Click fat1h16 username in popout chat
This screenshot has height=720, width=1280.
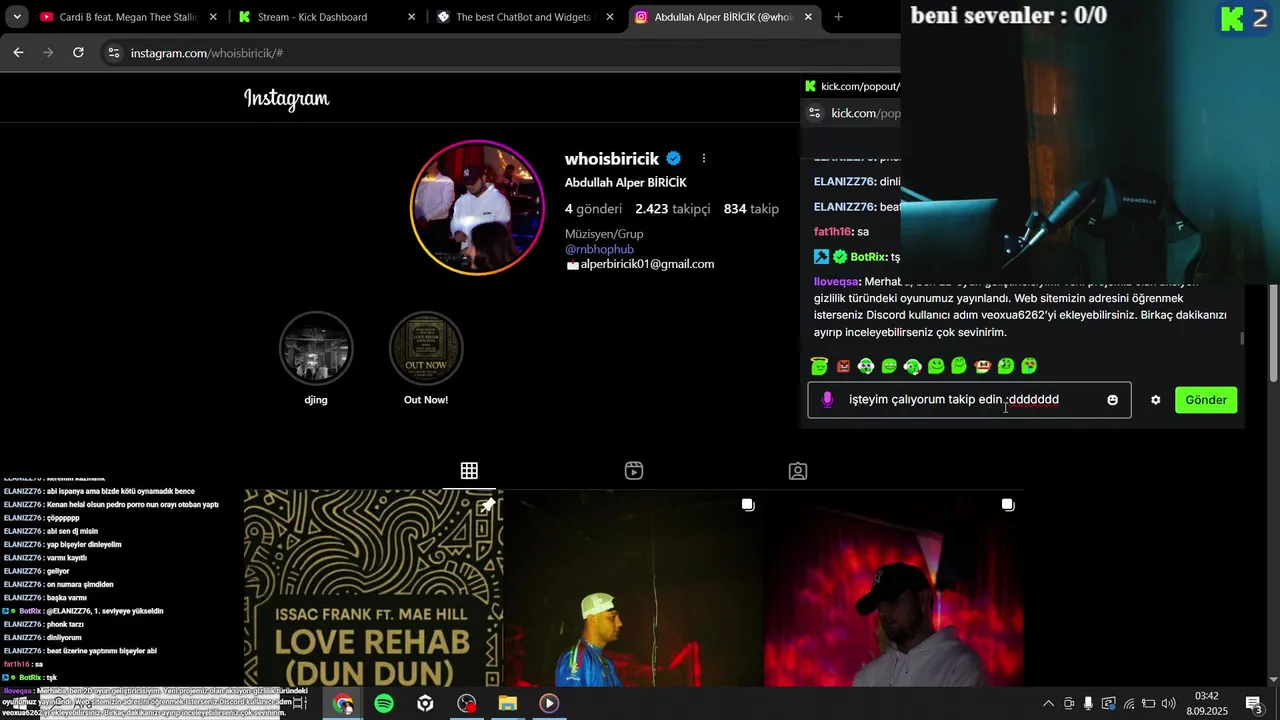pyautogui.click(x=832, y=232)
